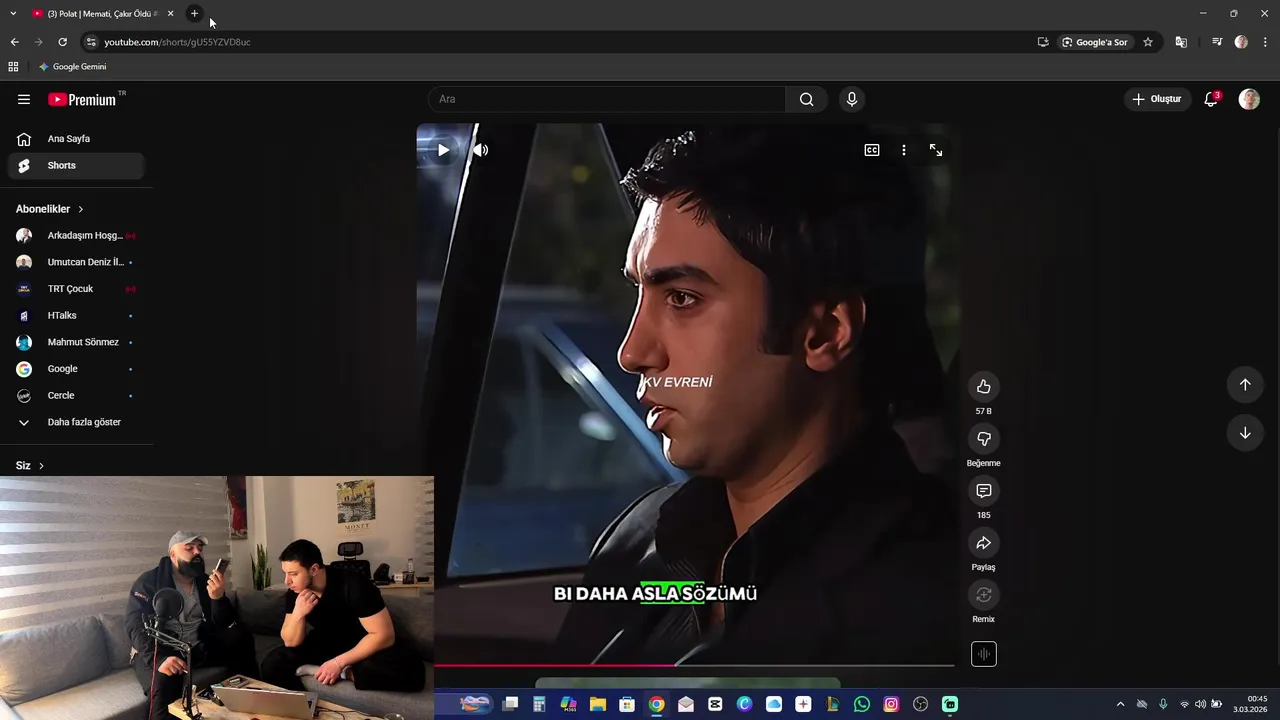Viewport: 1280px width, 720px height.
Task: Click the address bar URL
Action: pos(177,42)
